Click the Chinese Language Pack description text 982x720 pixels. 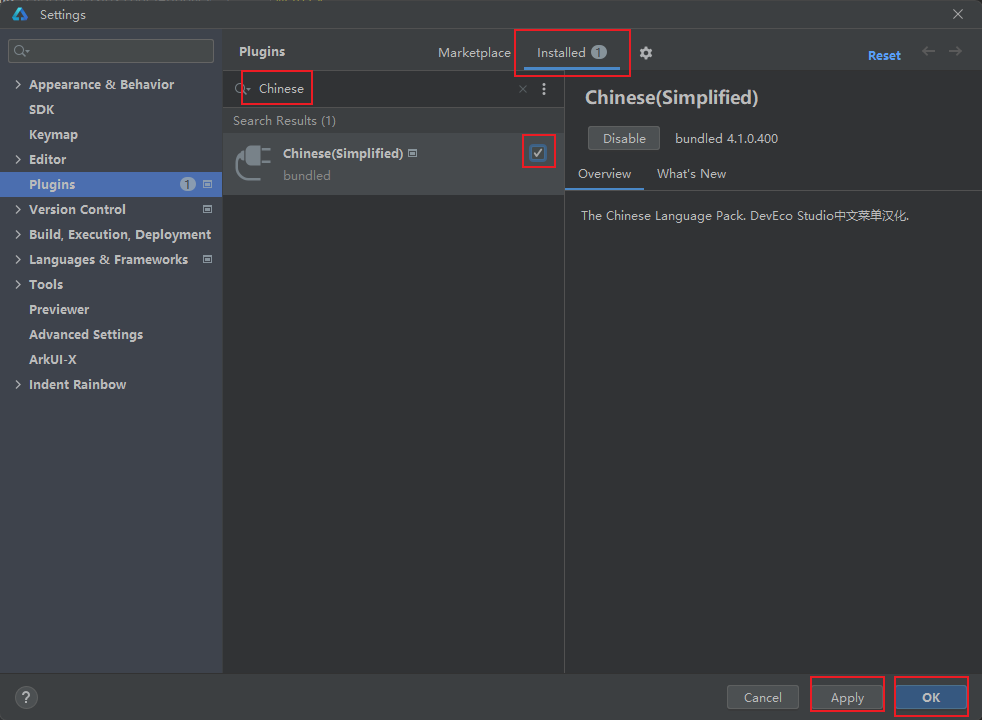745,215
